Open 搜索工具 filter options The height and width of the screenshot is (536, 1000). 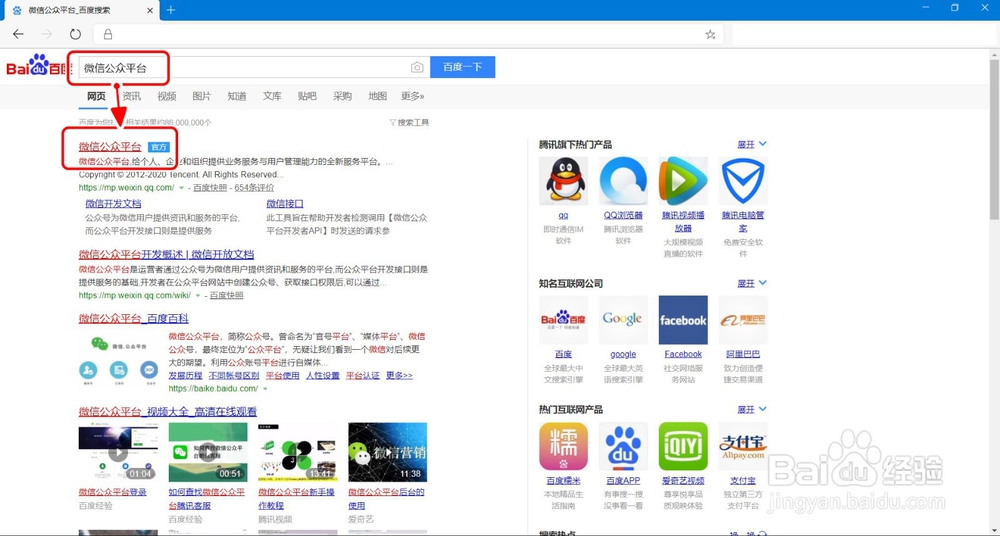409,123
